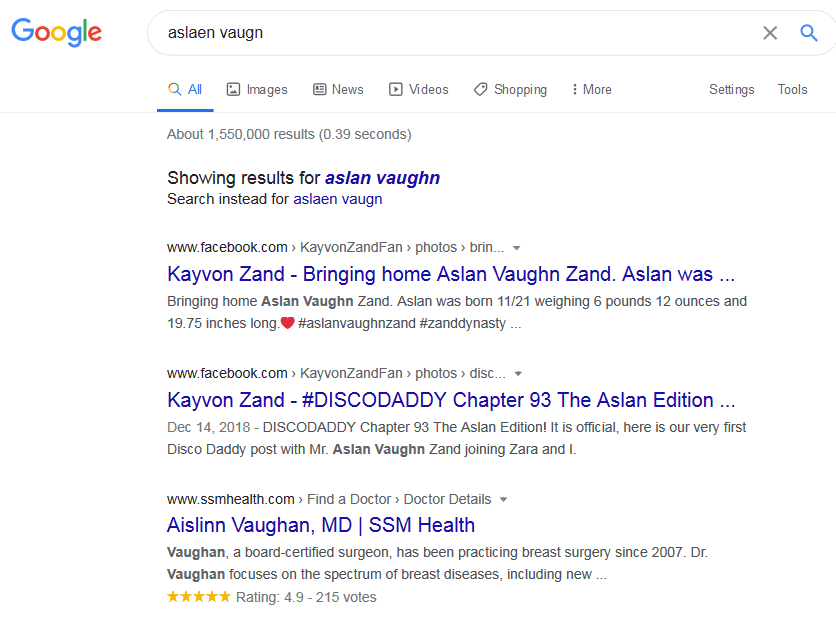The height and width of the screenshot is (635, 836).
Task: Open the dropdown arrow on the first Facebook result
Action: point(515,247)
